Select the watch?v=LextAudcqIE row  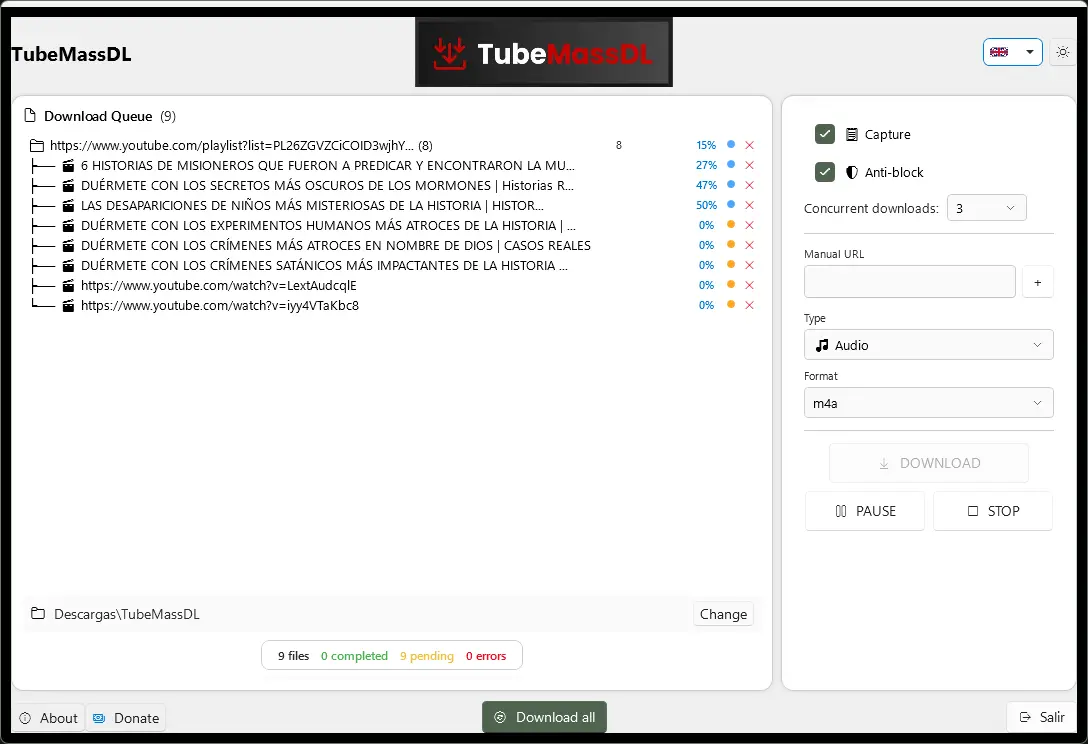point(392,285)
